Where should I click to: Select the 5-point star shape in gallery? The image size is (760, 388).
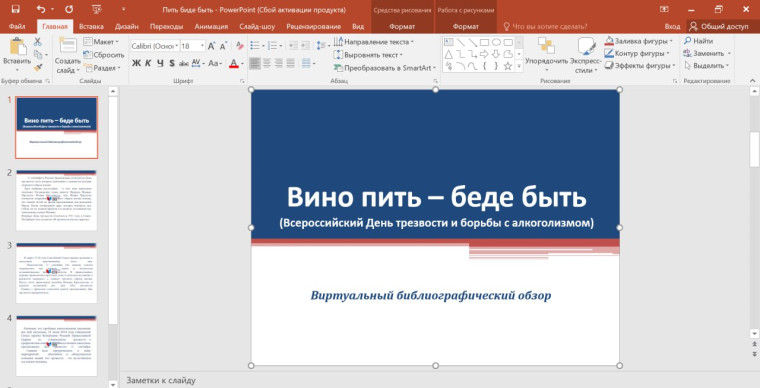507,66
